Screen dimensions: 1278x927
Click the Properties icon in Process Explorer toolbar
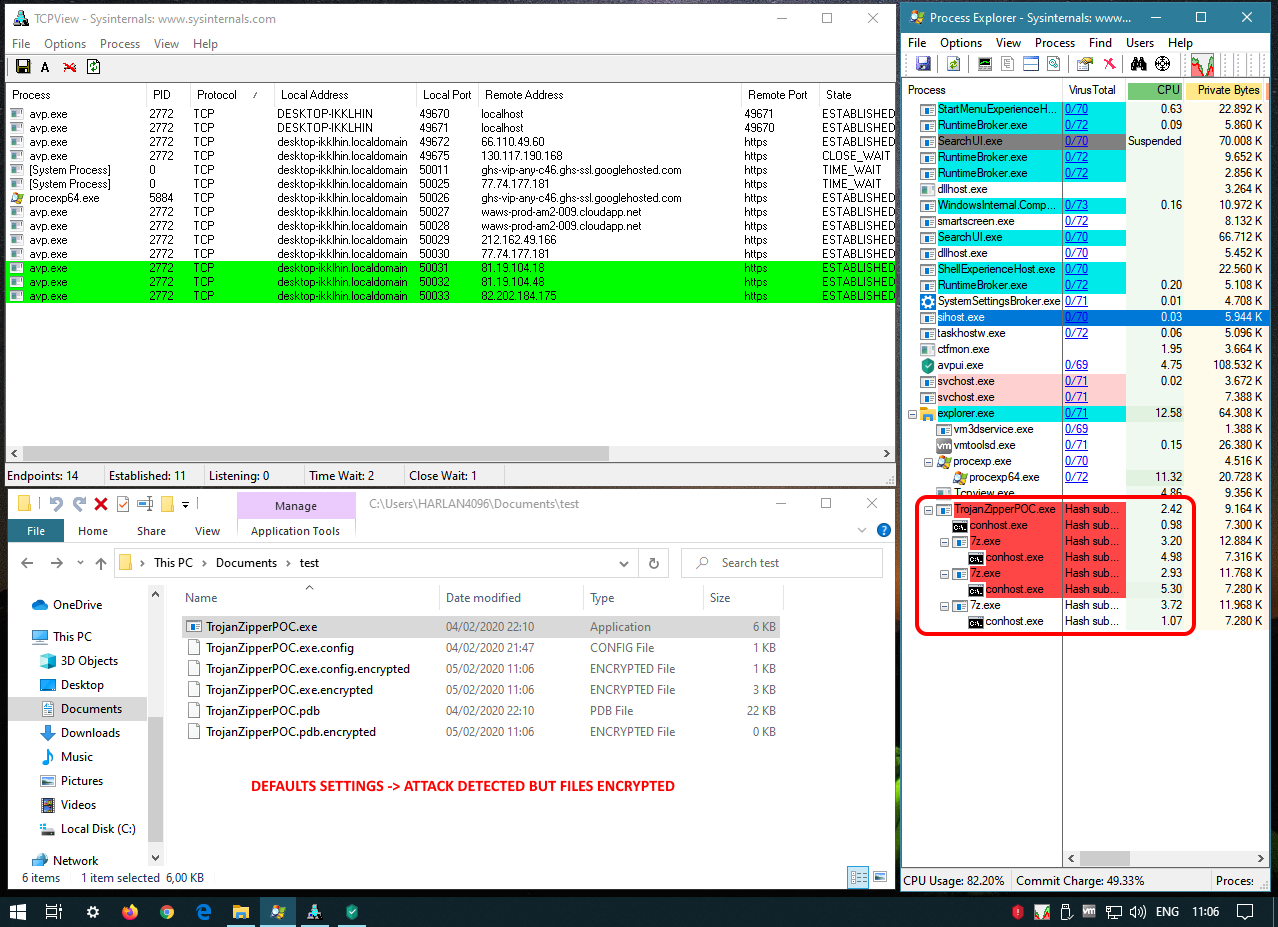(x=1084, y=64)
